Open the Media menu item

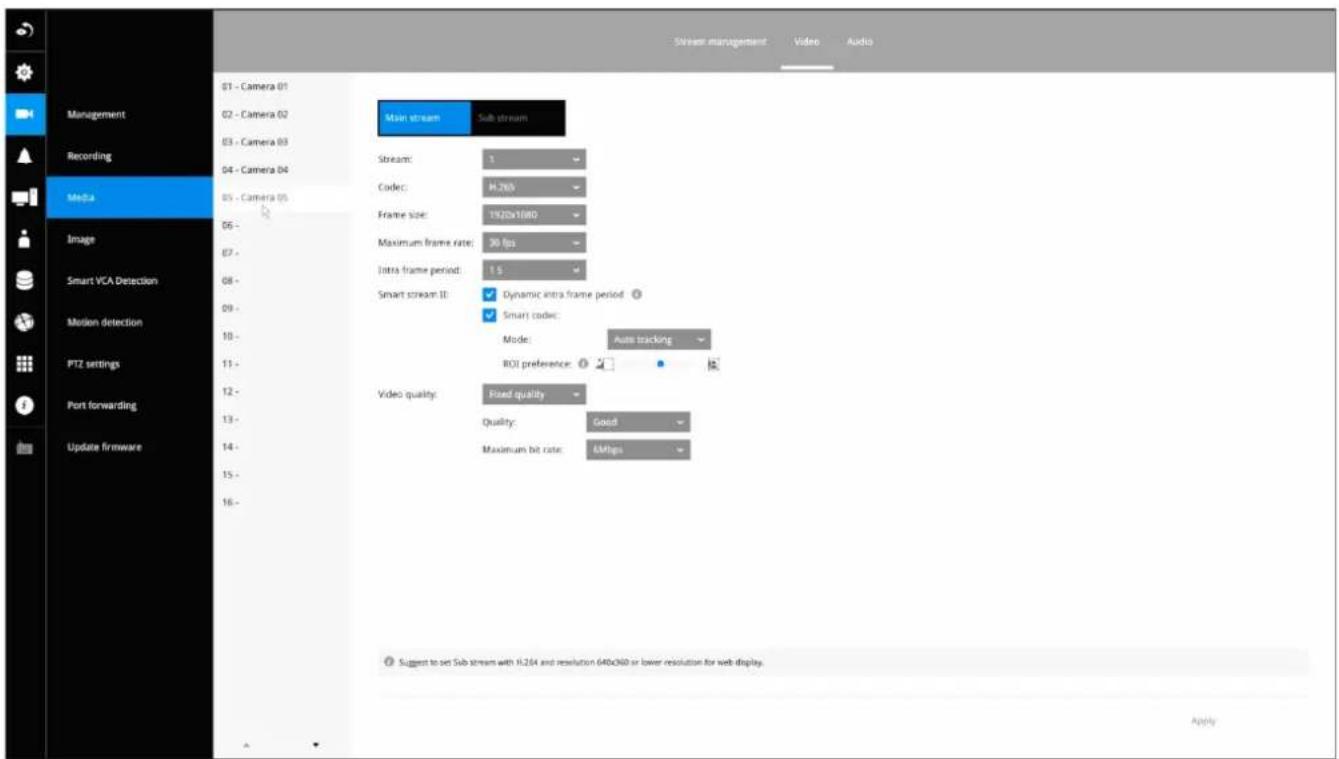[x=130, y=198]
